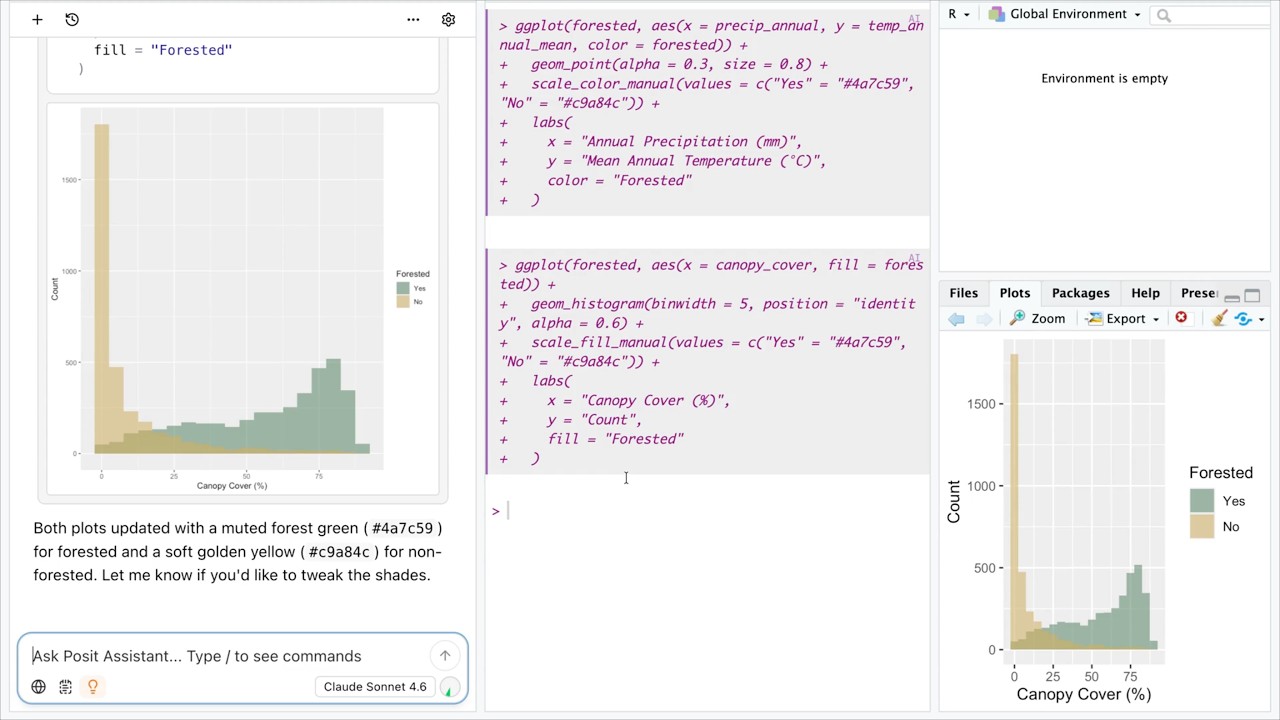The image size is (1280, 720).
Task: Click the Zoom magnifier icon in Plots toolbar
Action: 1018,319
